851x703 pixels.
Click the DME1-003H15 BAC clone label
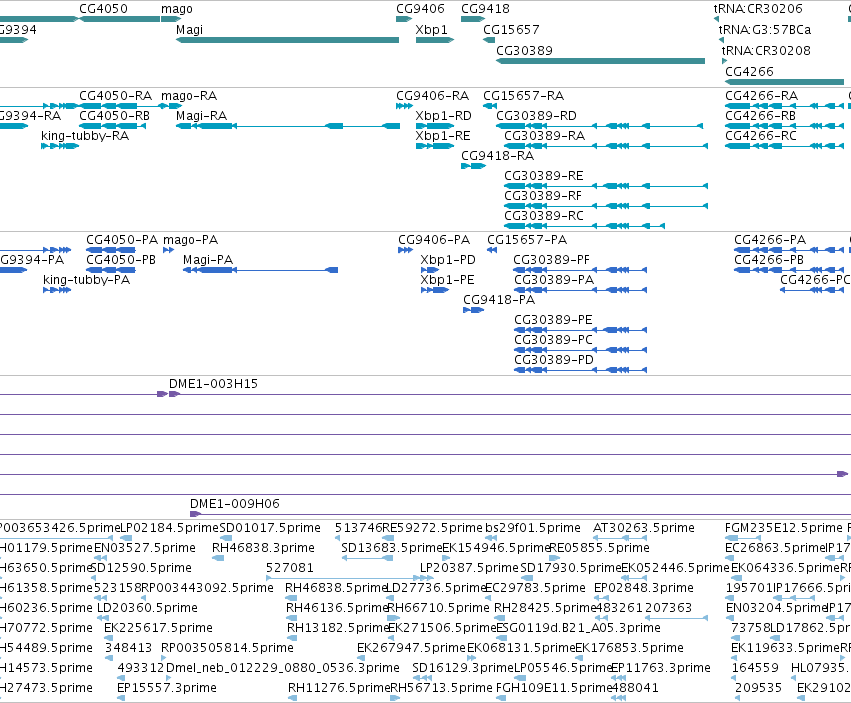pos(213,384)
